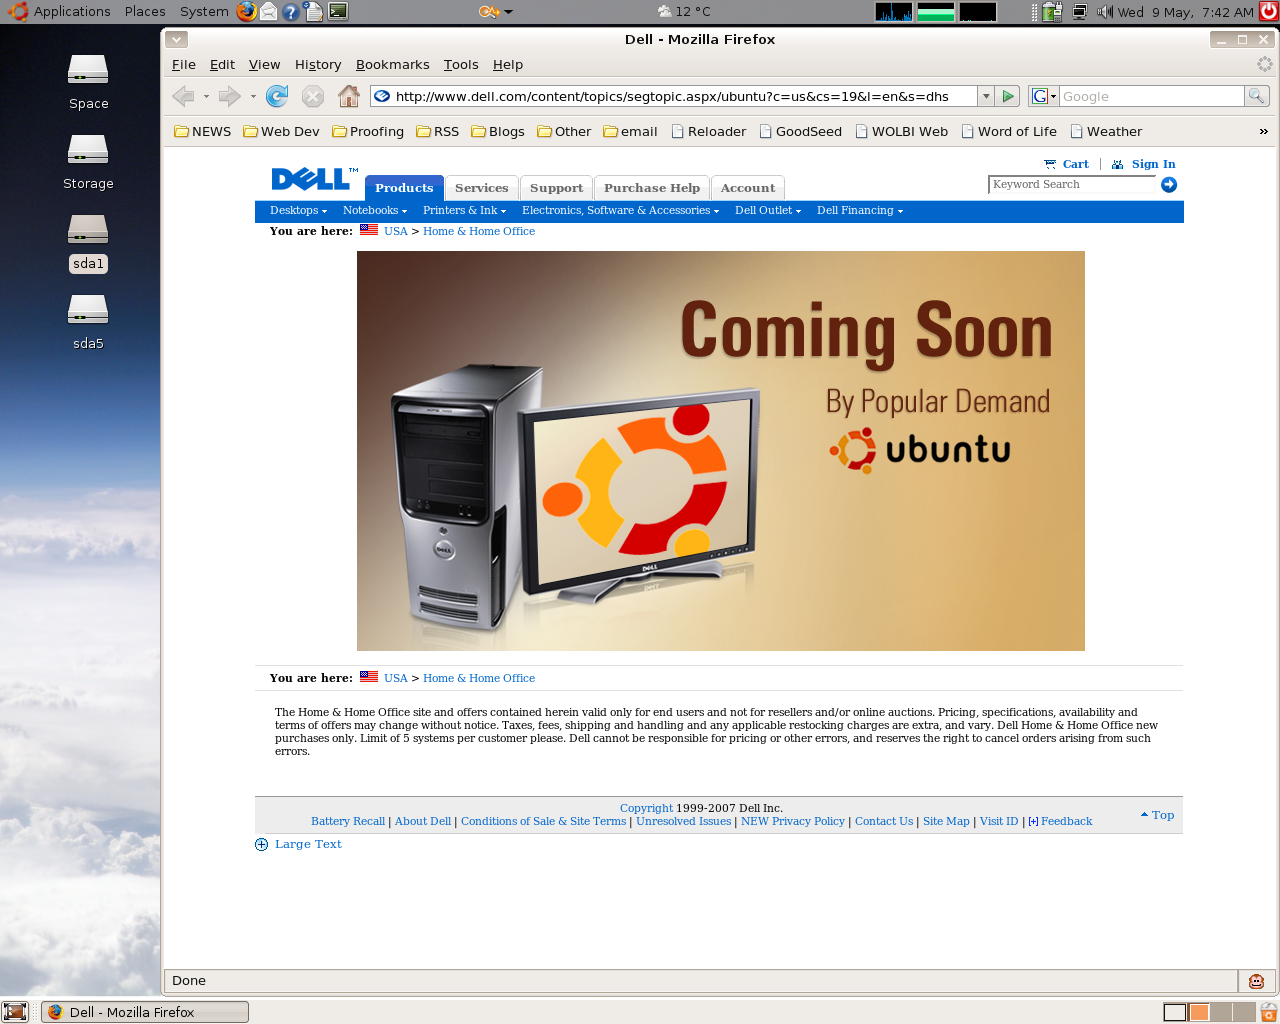This screenshot has width=1280, height=1024.
Task: Switch to the second orange workspace
Action: click(x=1198, y=1012)
